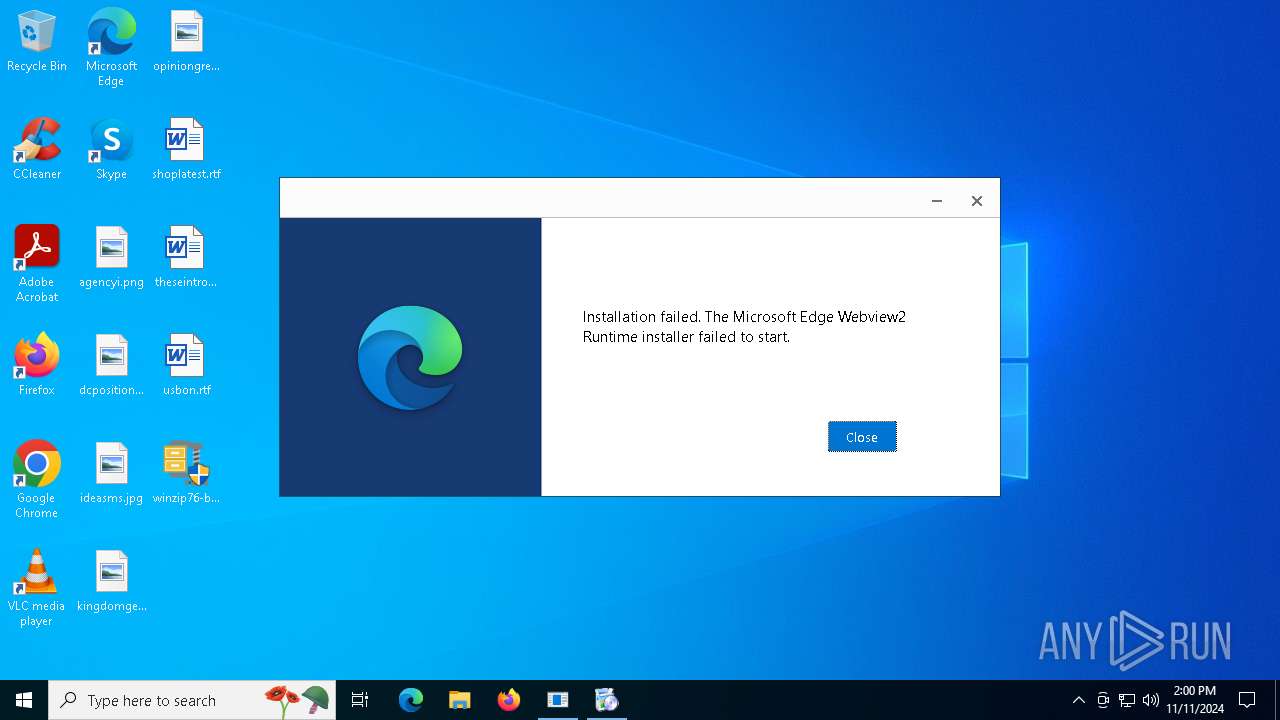Open the network status tray icon

click(x=1127, y=700)
